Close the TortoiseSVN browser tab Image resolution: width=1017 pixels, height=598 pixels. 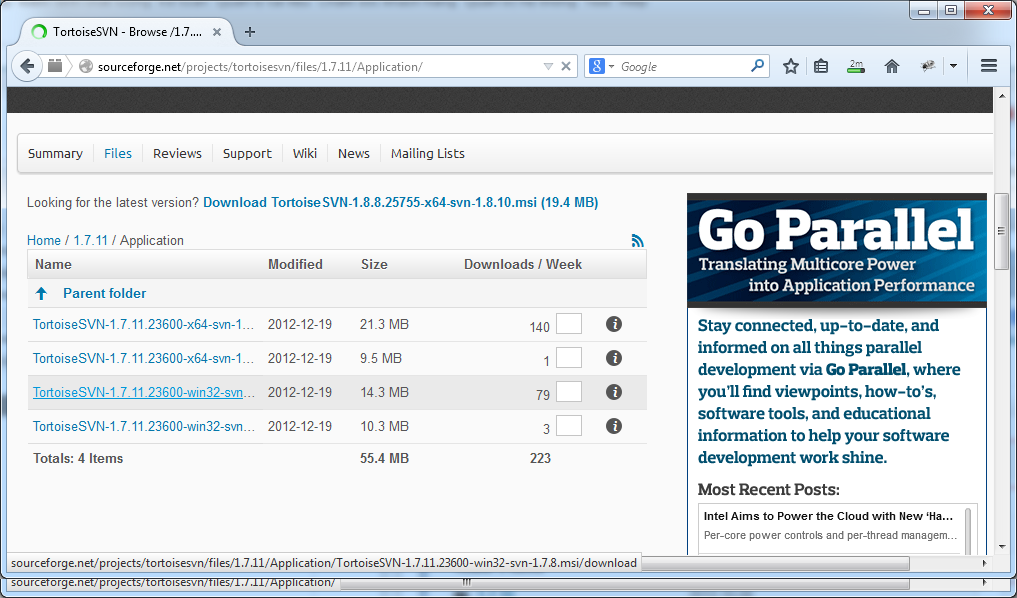click(x=217, y=32)
